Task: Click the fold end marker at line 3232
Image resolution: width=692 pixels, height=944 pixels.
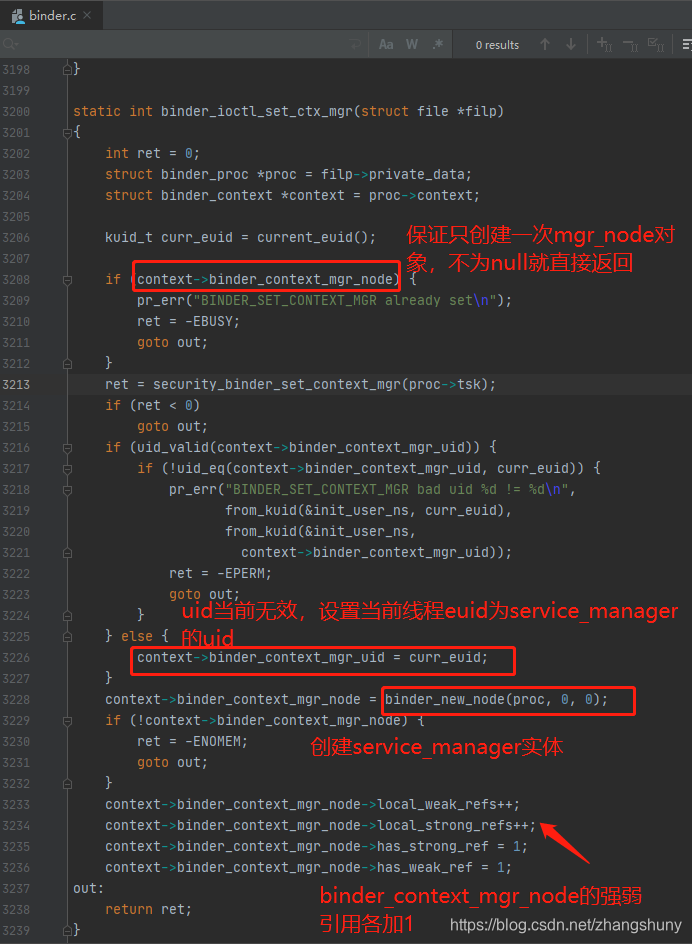Action: click(67, 784)
